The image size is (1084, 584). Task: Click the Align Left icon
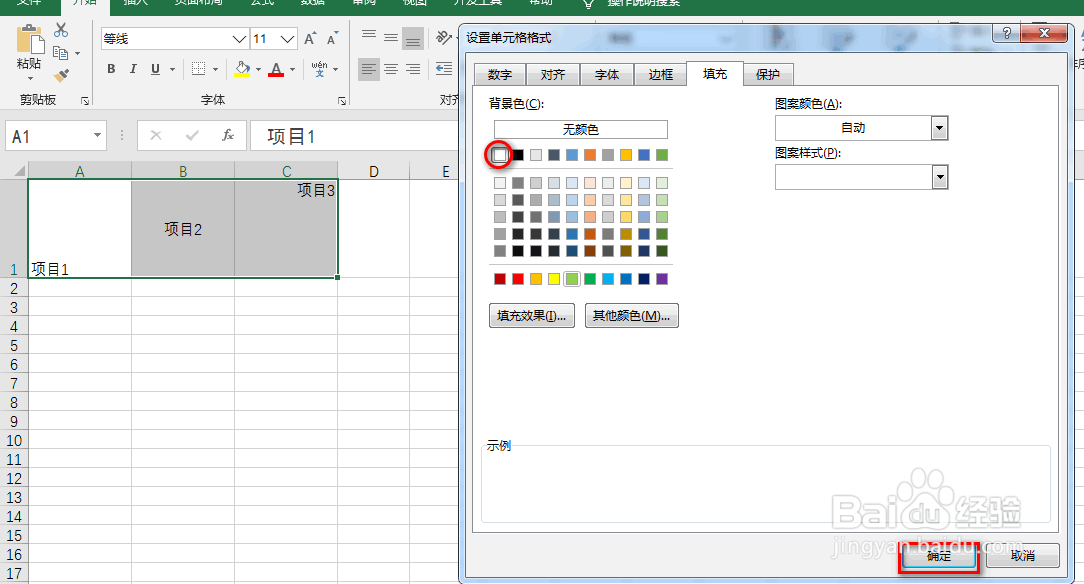click(369, 68)
